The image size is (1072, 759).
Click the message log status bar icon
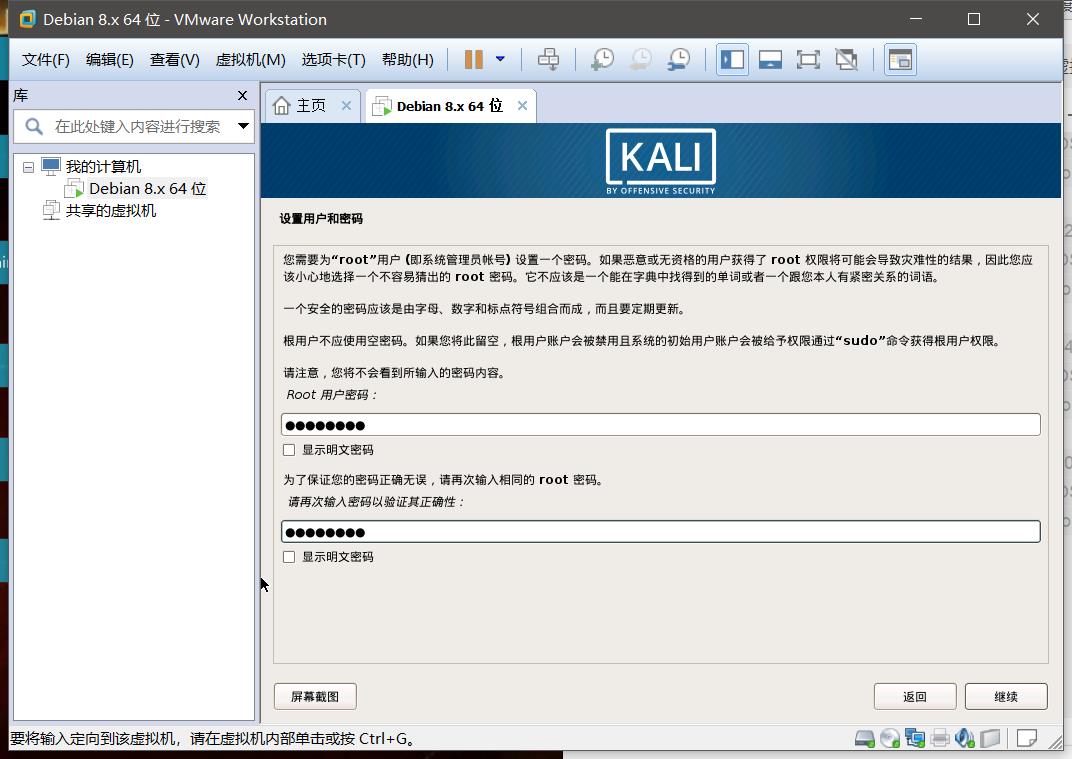tap(1026, 738)
